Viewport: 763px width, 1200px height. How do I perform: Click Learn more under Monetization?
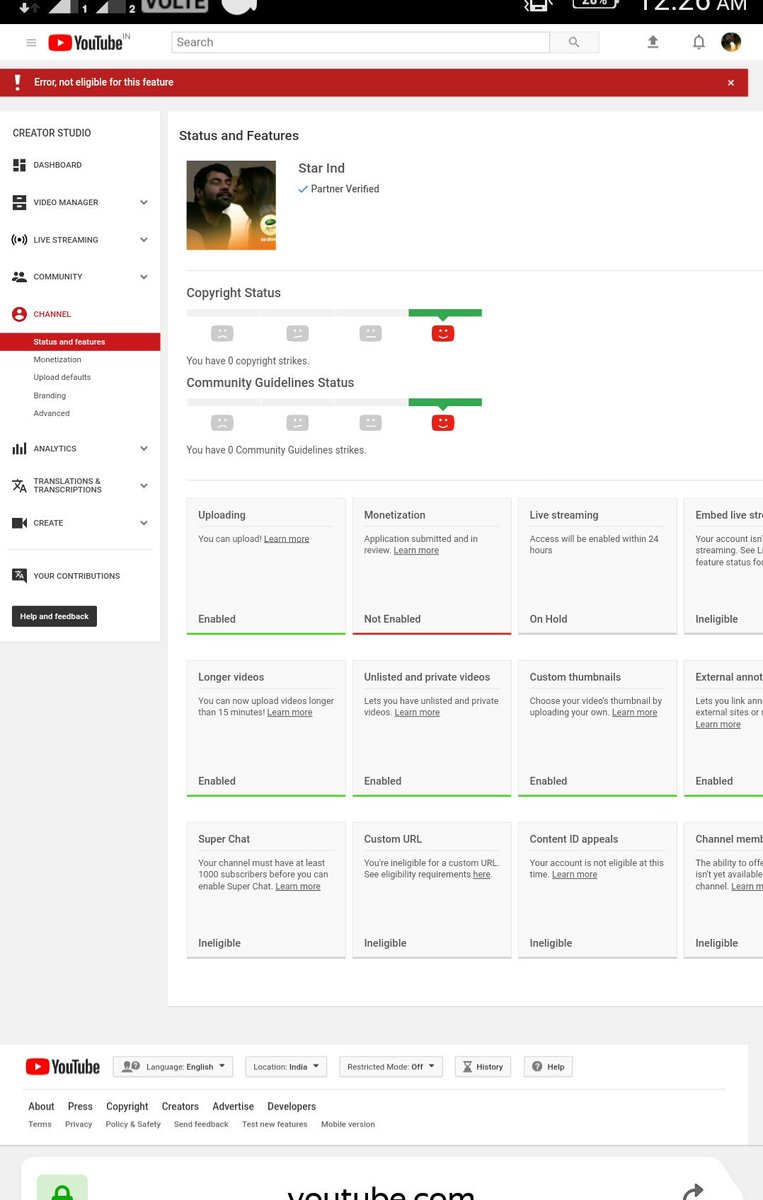tap(416, 551)
